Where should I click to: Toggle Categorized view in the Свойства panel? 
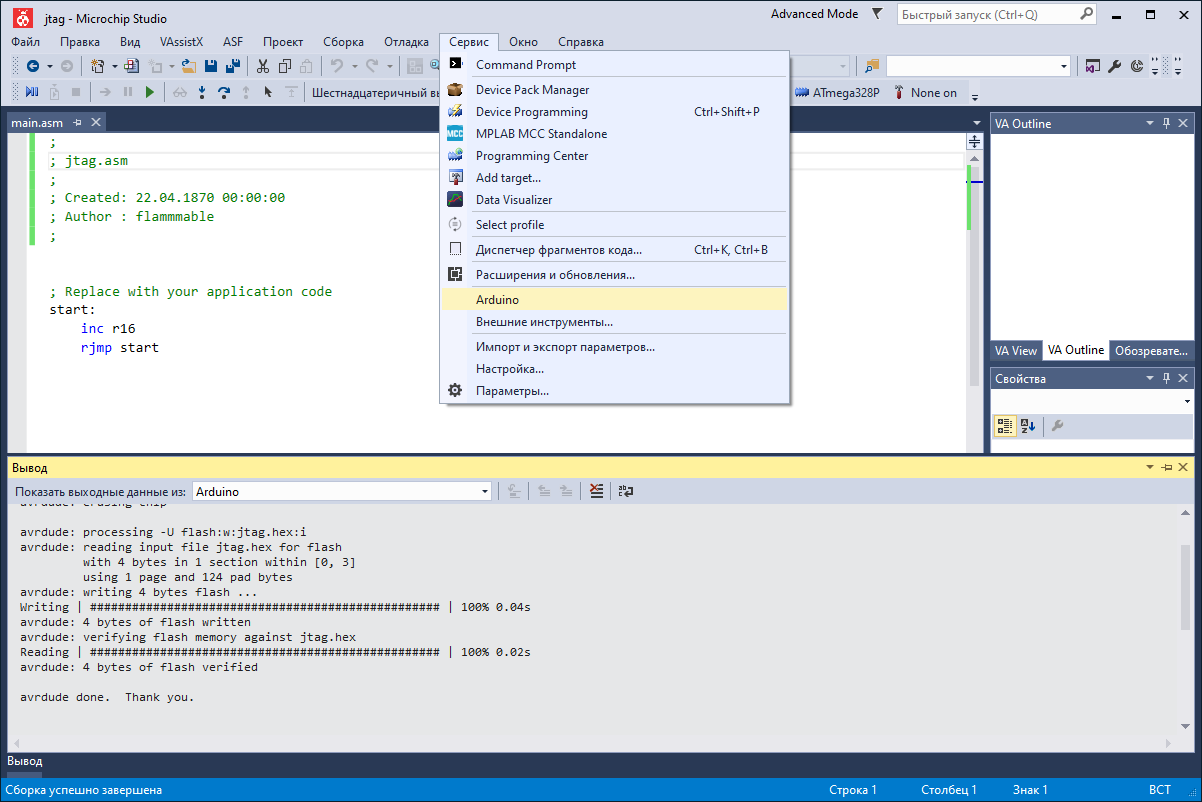[1005, 426]
